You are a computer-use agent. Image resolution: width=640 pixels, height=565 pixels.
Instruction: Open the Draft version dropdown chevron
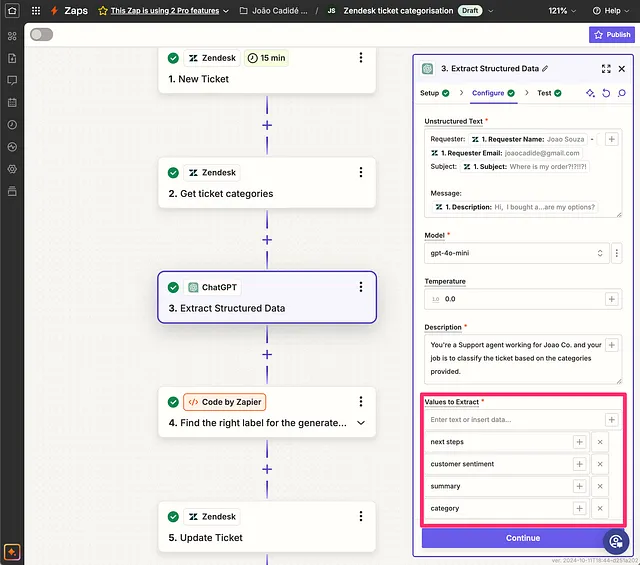click(x=491, y=11)
